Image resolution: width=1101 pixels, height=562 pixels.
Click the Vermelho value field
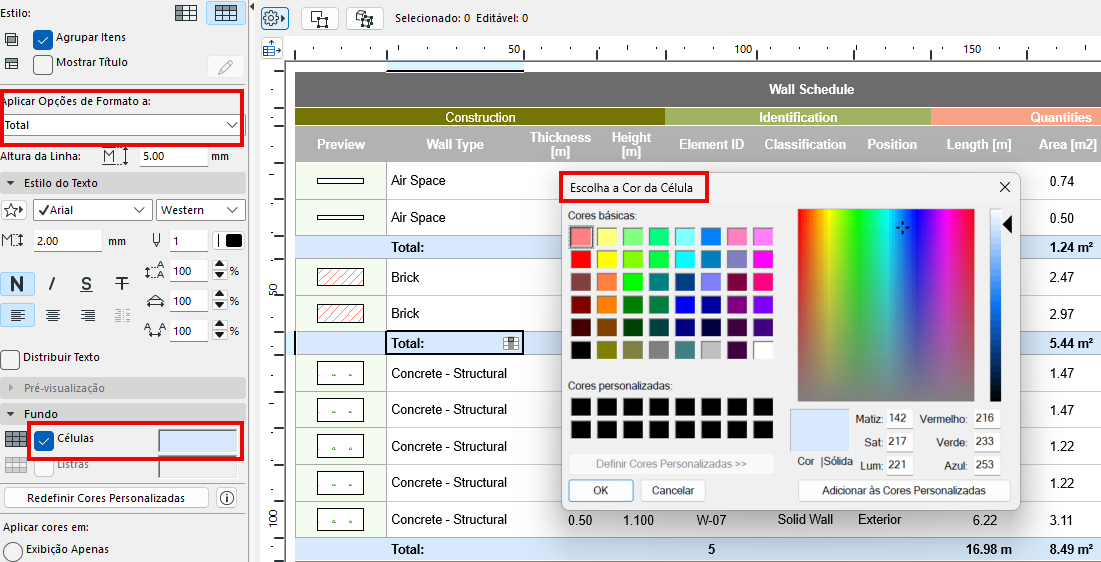coord(987,418)
